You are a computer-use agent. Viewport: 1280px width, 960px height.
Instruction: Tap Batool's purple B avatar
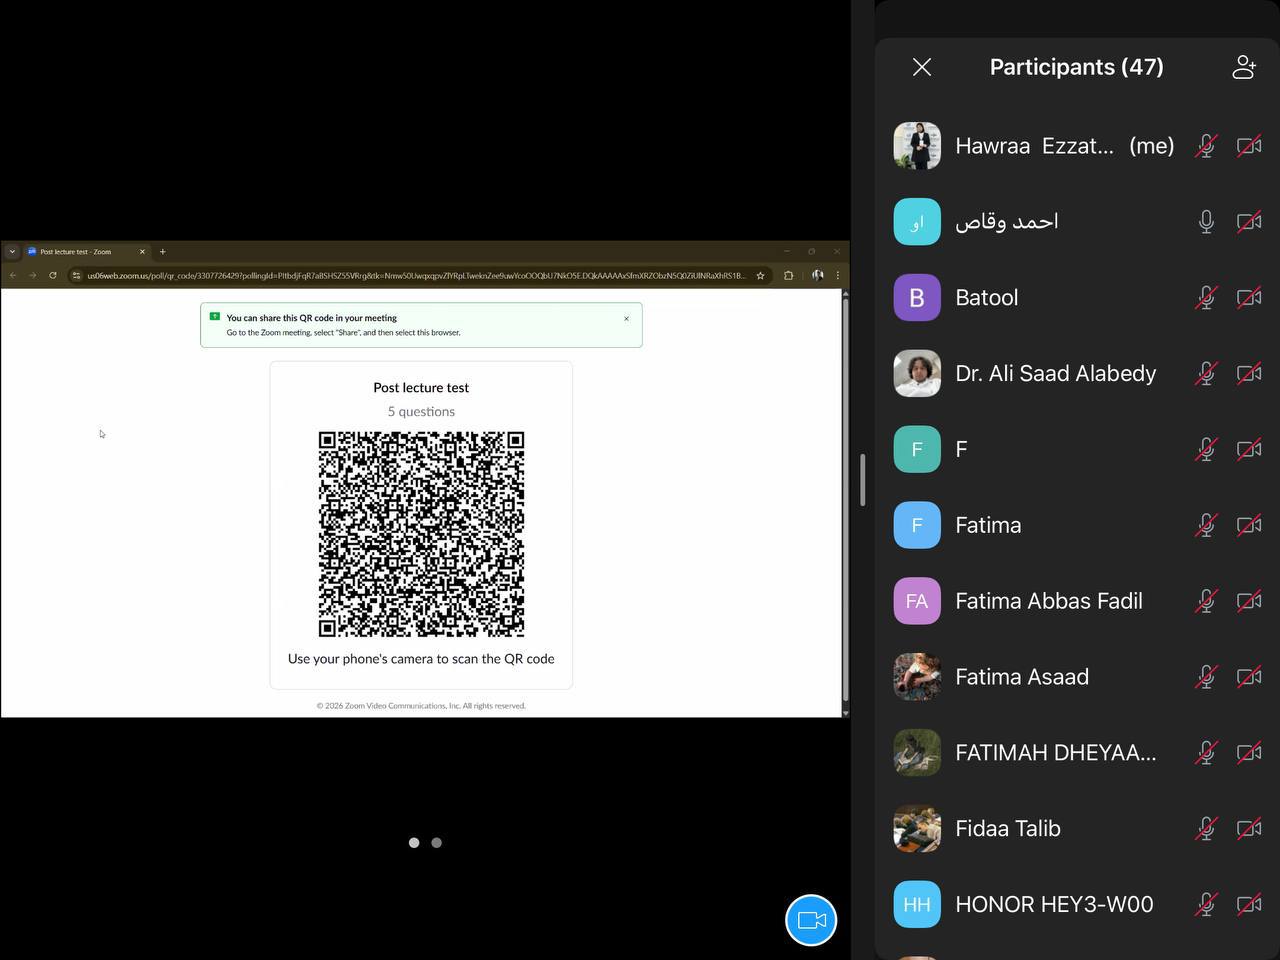pyautogui.click(x=917, y=298)
